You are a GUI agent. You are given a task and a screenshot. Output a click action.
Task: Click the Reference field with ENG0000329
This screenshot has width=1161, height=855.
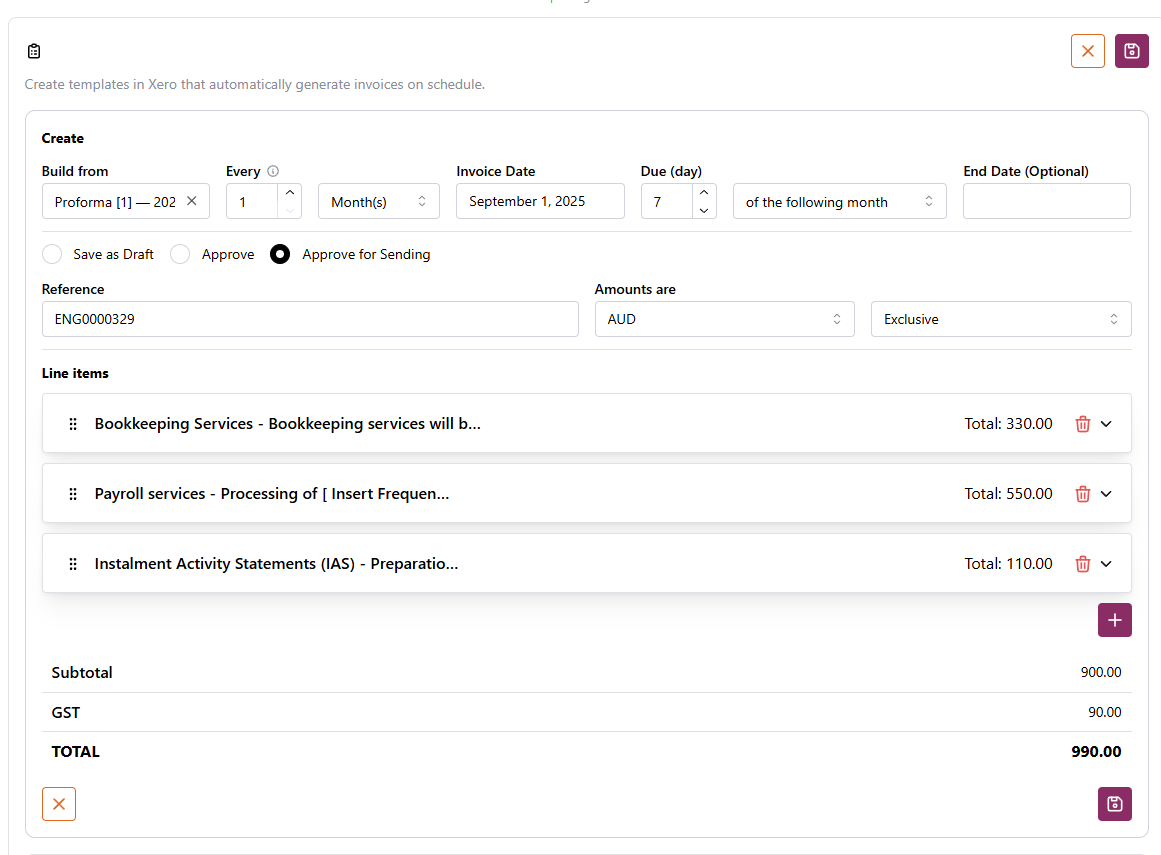click(x=310, y=319)
